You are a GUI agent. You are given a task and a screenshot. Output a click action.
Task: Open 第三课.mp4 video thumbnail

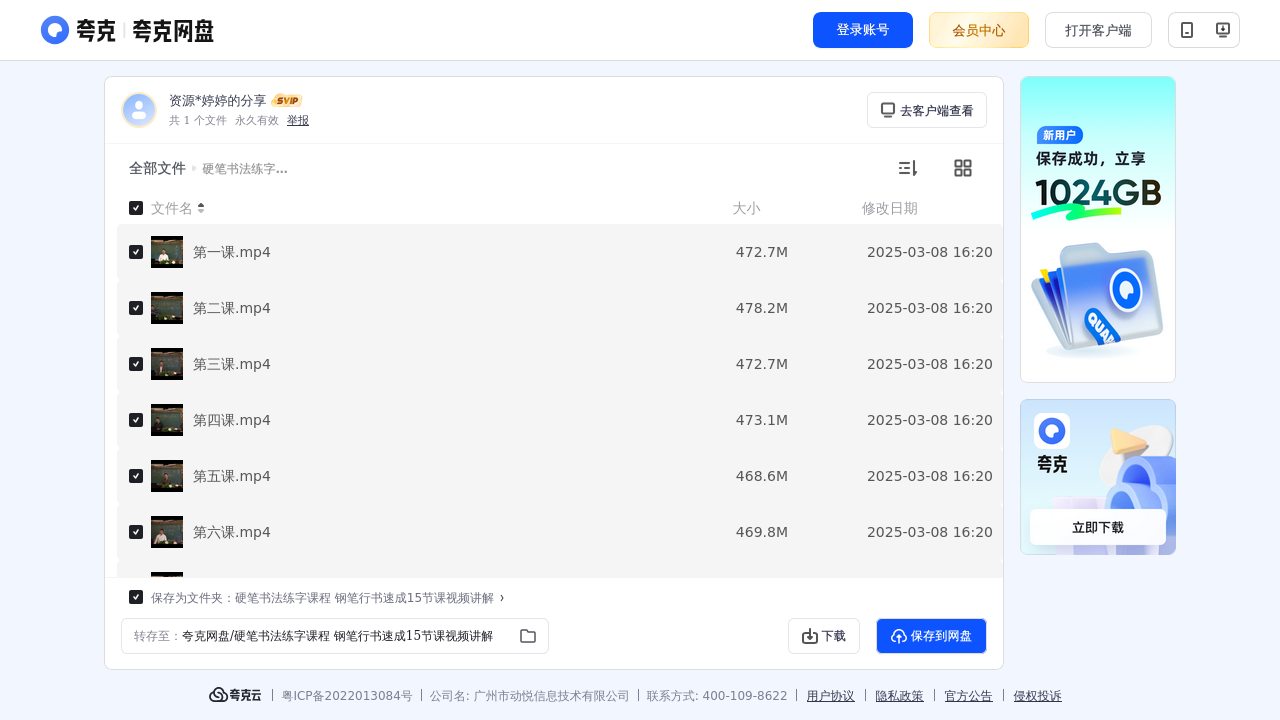click(x=167, y=364)
